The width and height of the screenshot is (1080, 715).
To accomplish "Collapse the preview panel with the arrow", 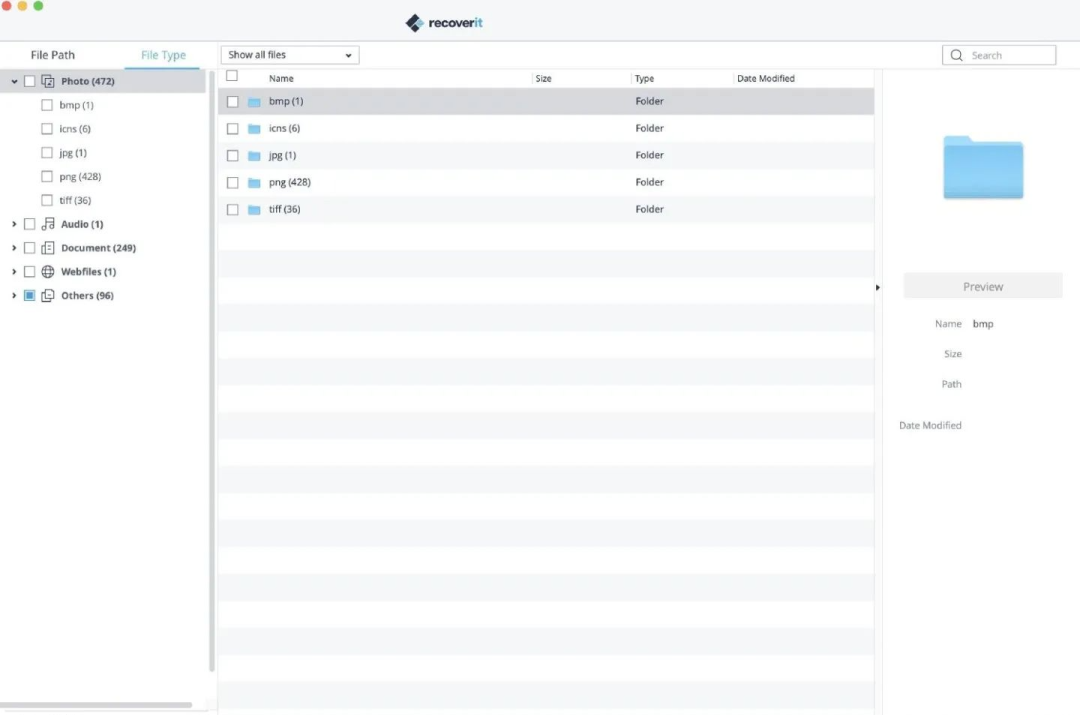I will pos(878,287).
